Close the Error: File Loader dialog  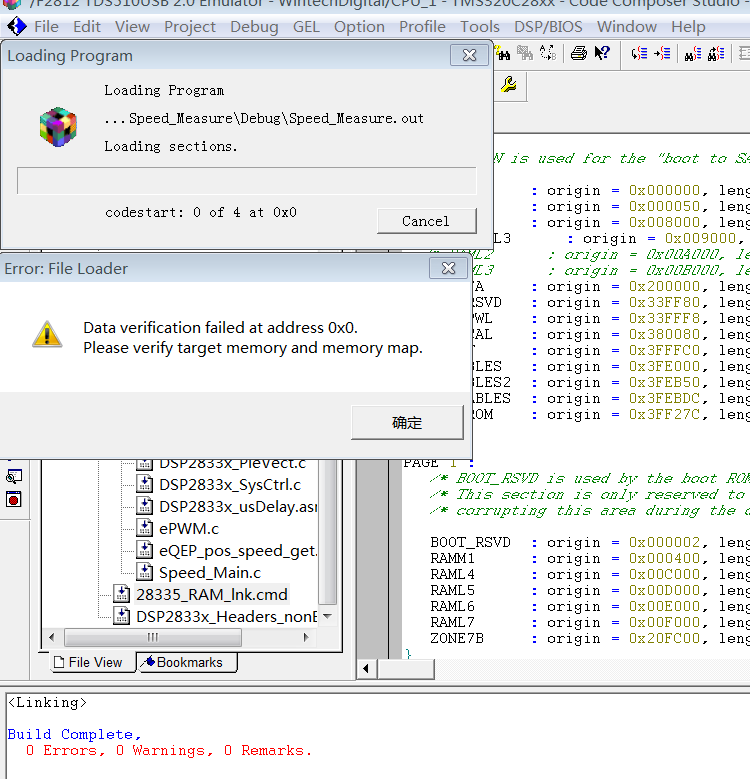click(x=449, y=268)
